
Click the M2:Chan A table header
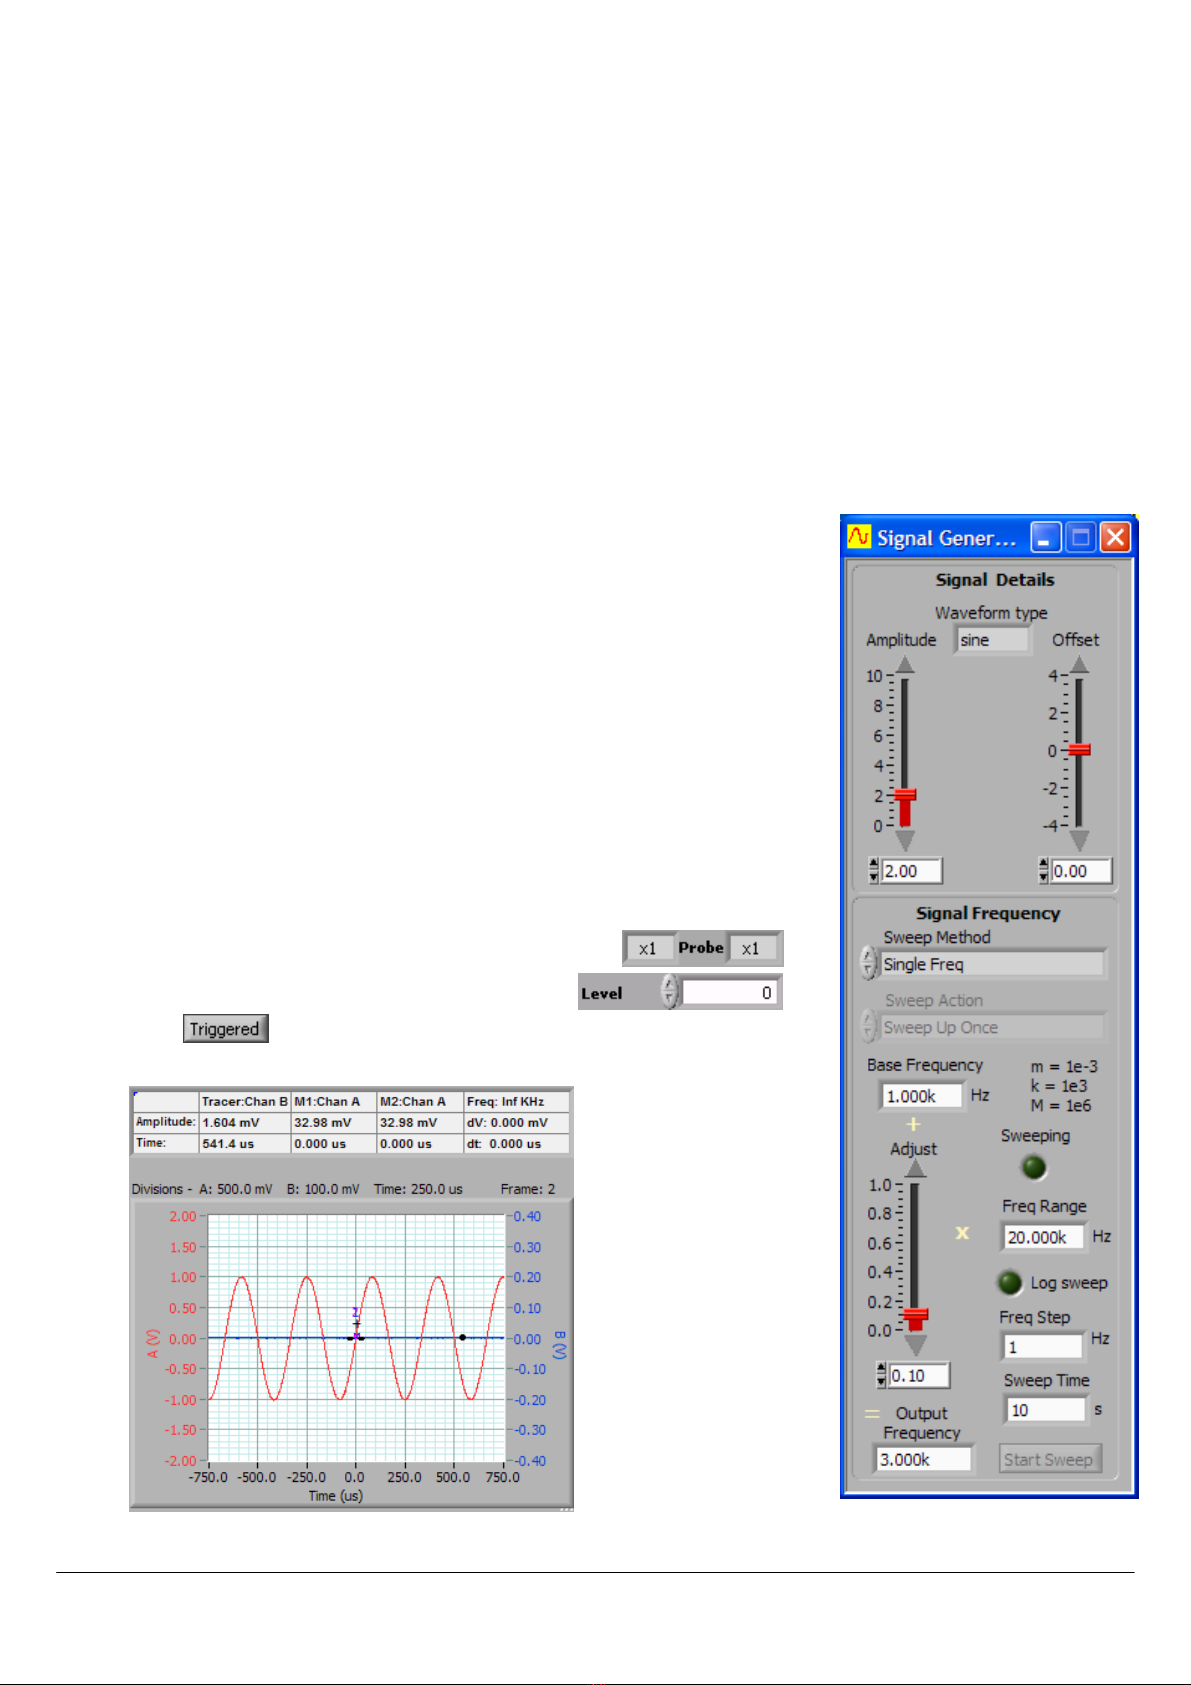[420, 1101]
